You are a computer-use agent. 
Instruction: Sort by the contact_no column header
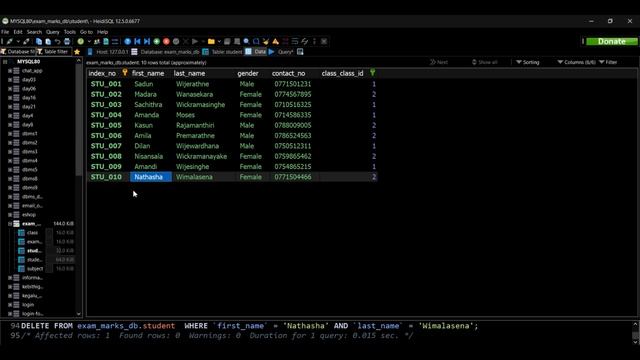point(289,73)
